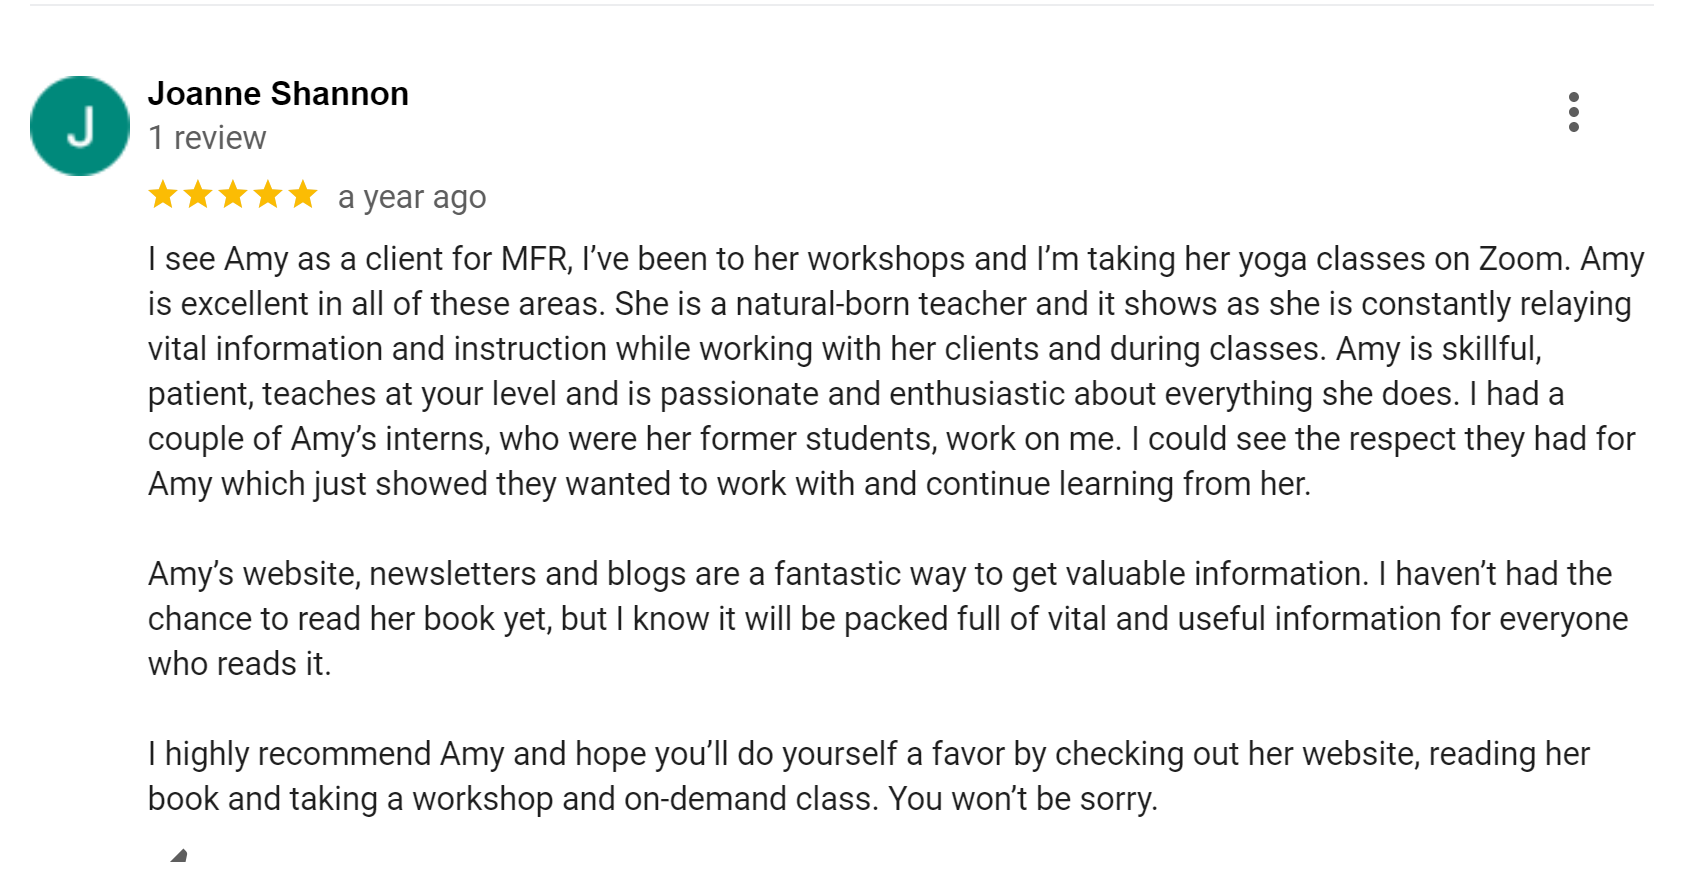
Task: Click the text "You won't be sorry."
Action: (x=1023, y=799)
